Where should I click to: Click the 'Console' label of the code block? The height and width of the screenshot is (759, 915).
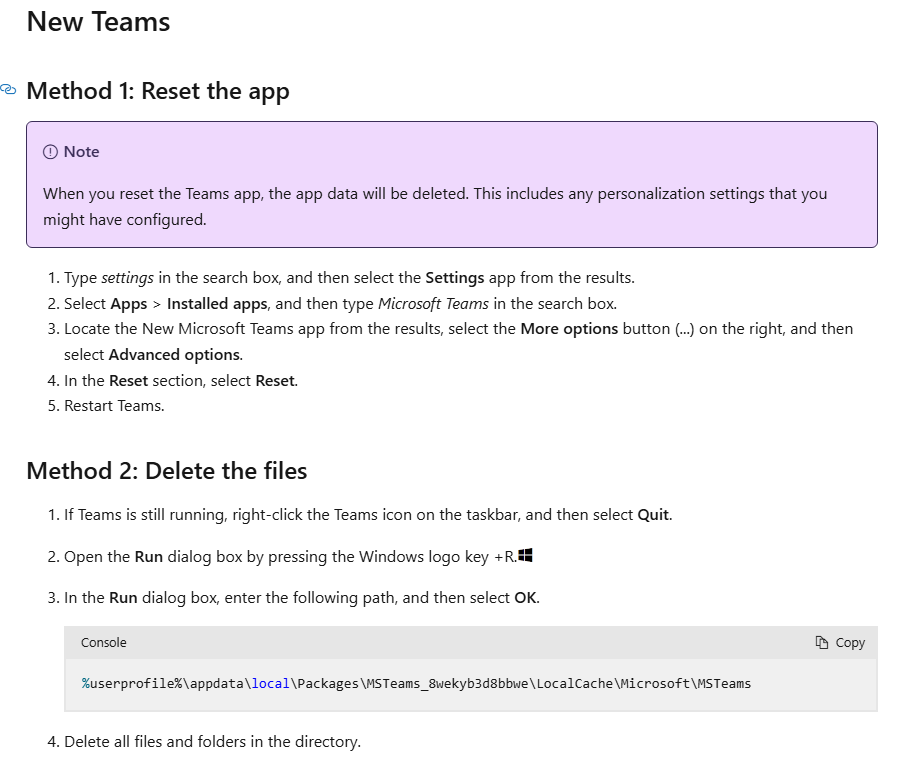[103, 642]
